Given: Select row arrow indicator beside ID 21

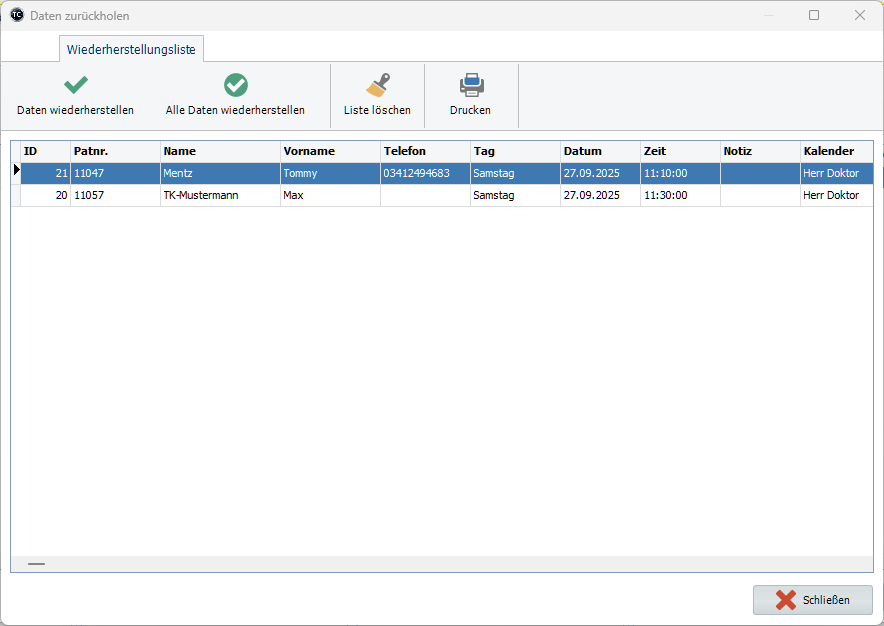Looking at the screenshot, I should (16, 172).
